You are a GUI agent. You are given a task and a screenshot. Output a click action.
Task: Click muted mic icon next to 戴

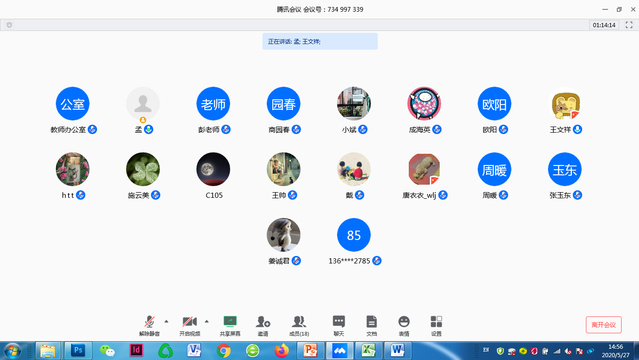pyautogui.click(x=359, y=195)
